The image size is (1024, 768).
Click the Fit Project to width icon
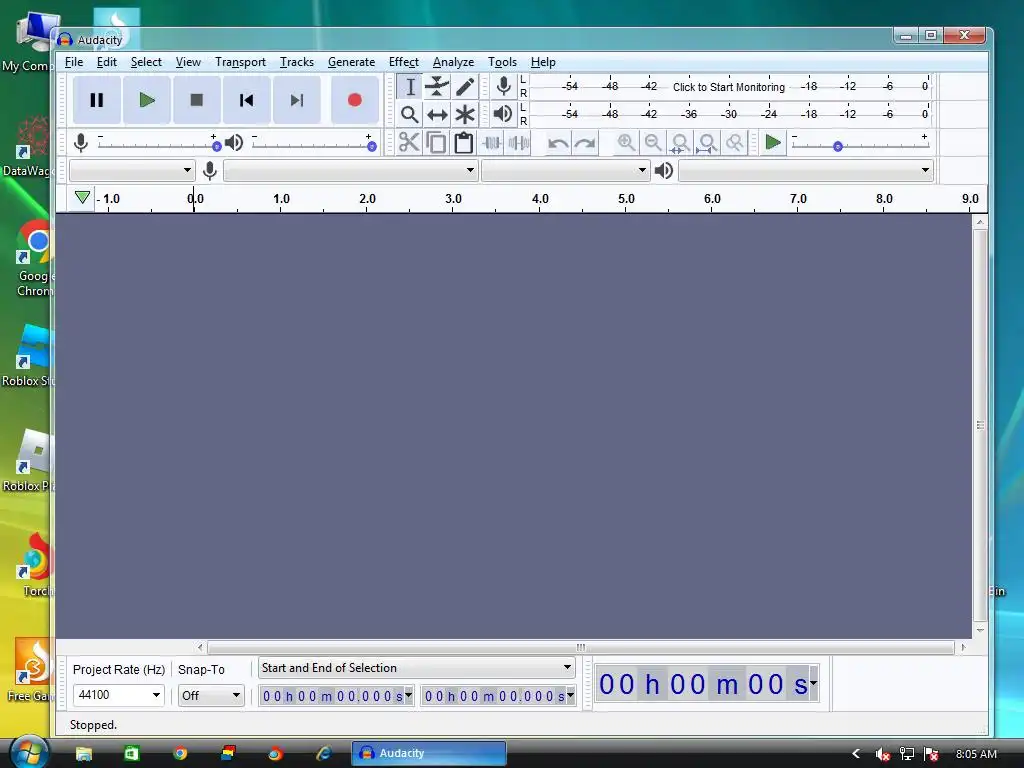click(707, 142)
